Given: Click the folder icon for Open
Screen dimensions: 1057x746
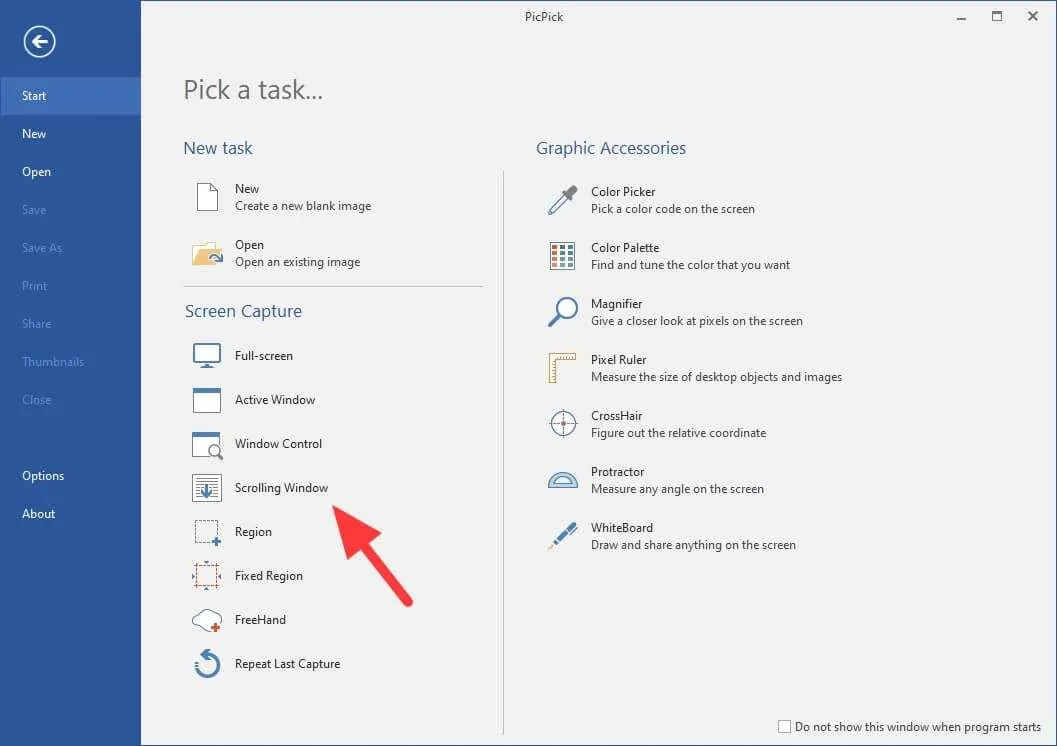Looking at the screenshot, I should point(207,253).
